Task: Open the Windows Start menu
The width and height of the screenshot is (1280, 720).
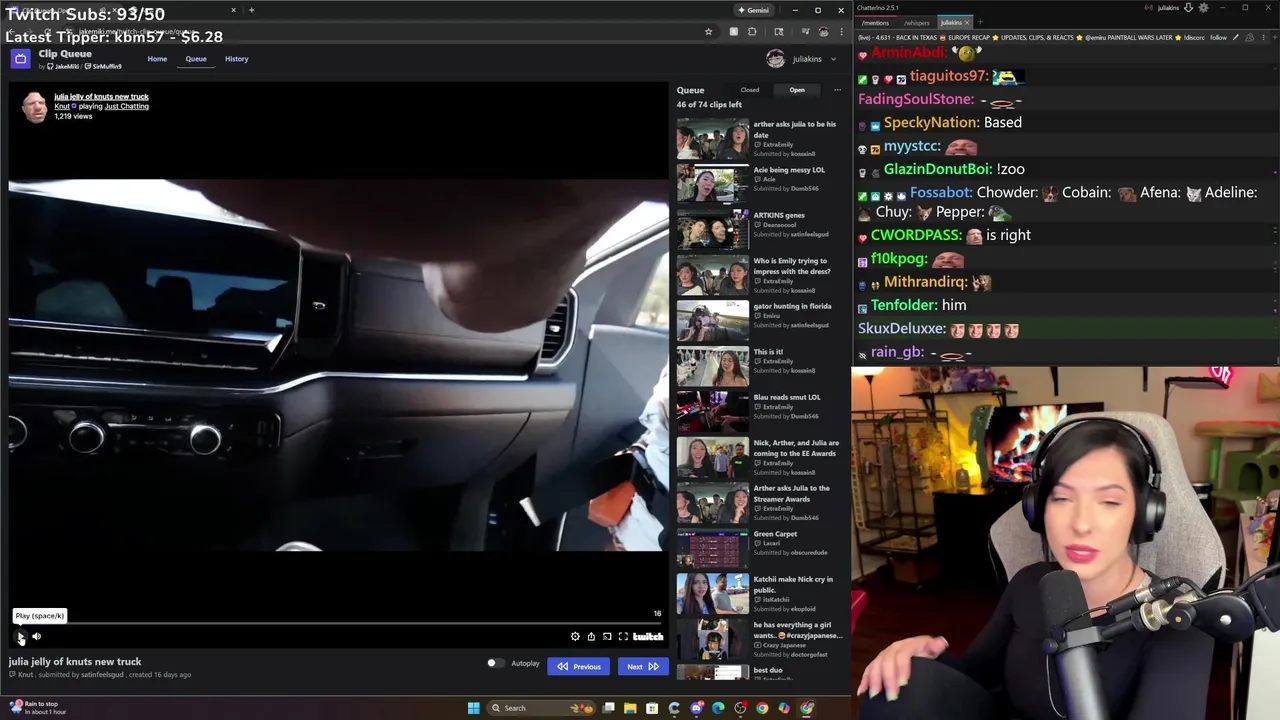Action: click(473, 708)
